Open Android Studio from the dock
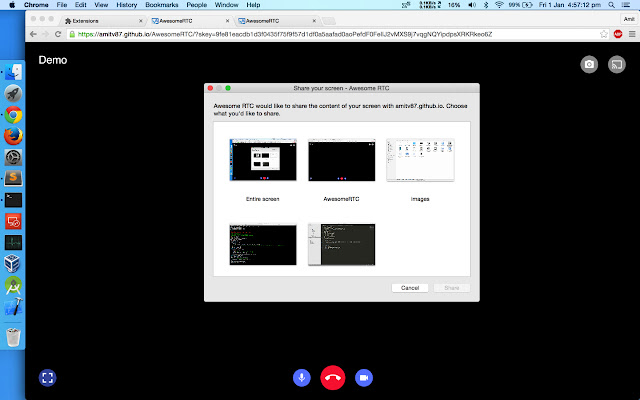Image resolution: width=640 pixels, height=400 pixels. [13, 285]
